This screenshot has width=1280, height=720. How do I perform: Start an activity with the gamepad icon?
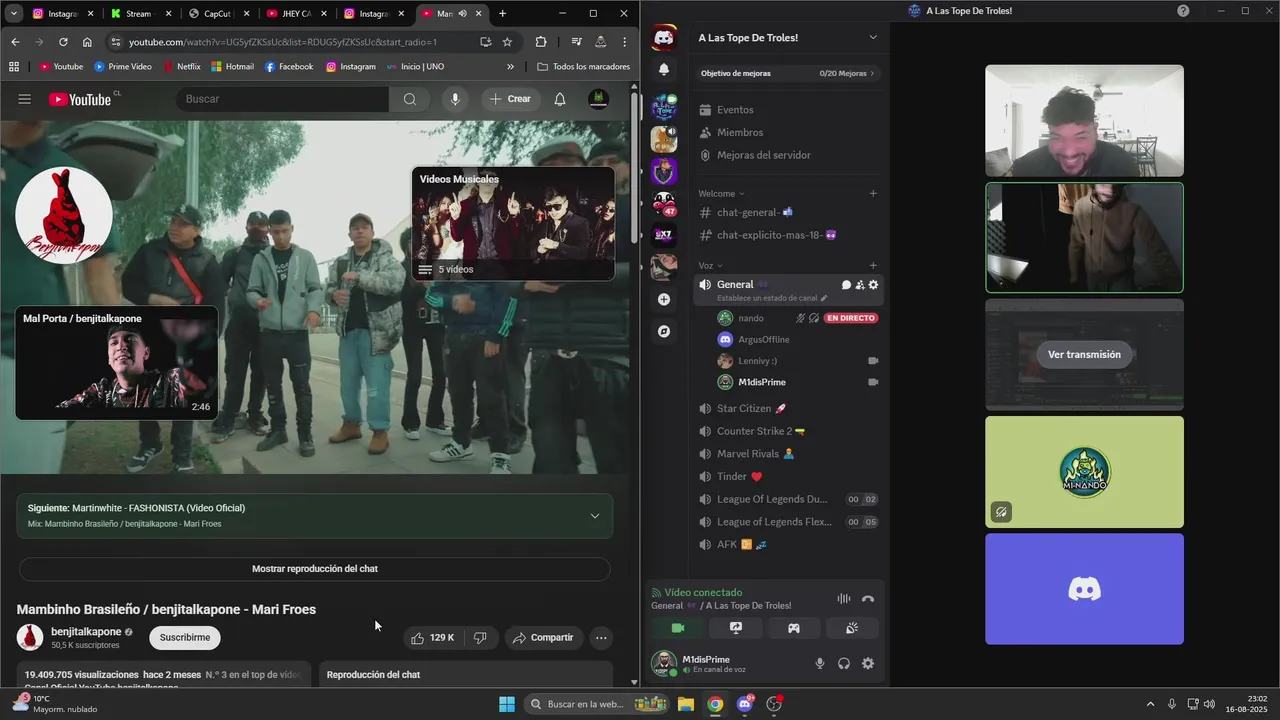pos(794,628)
